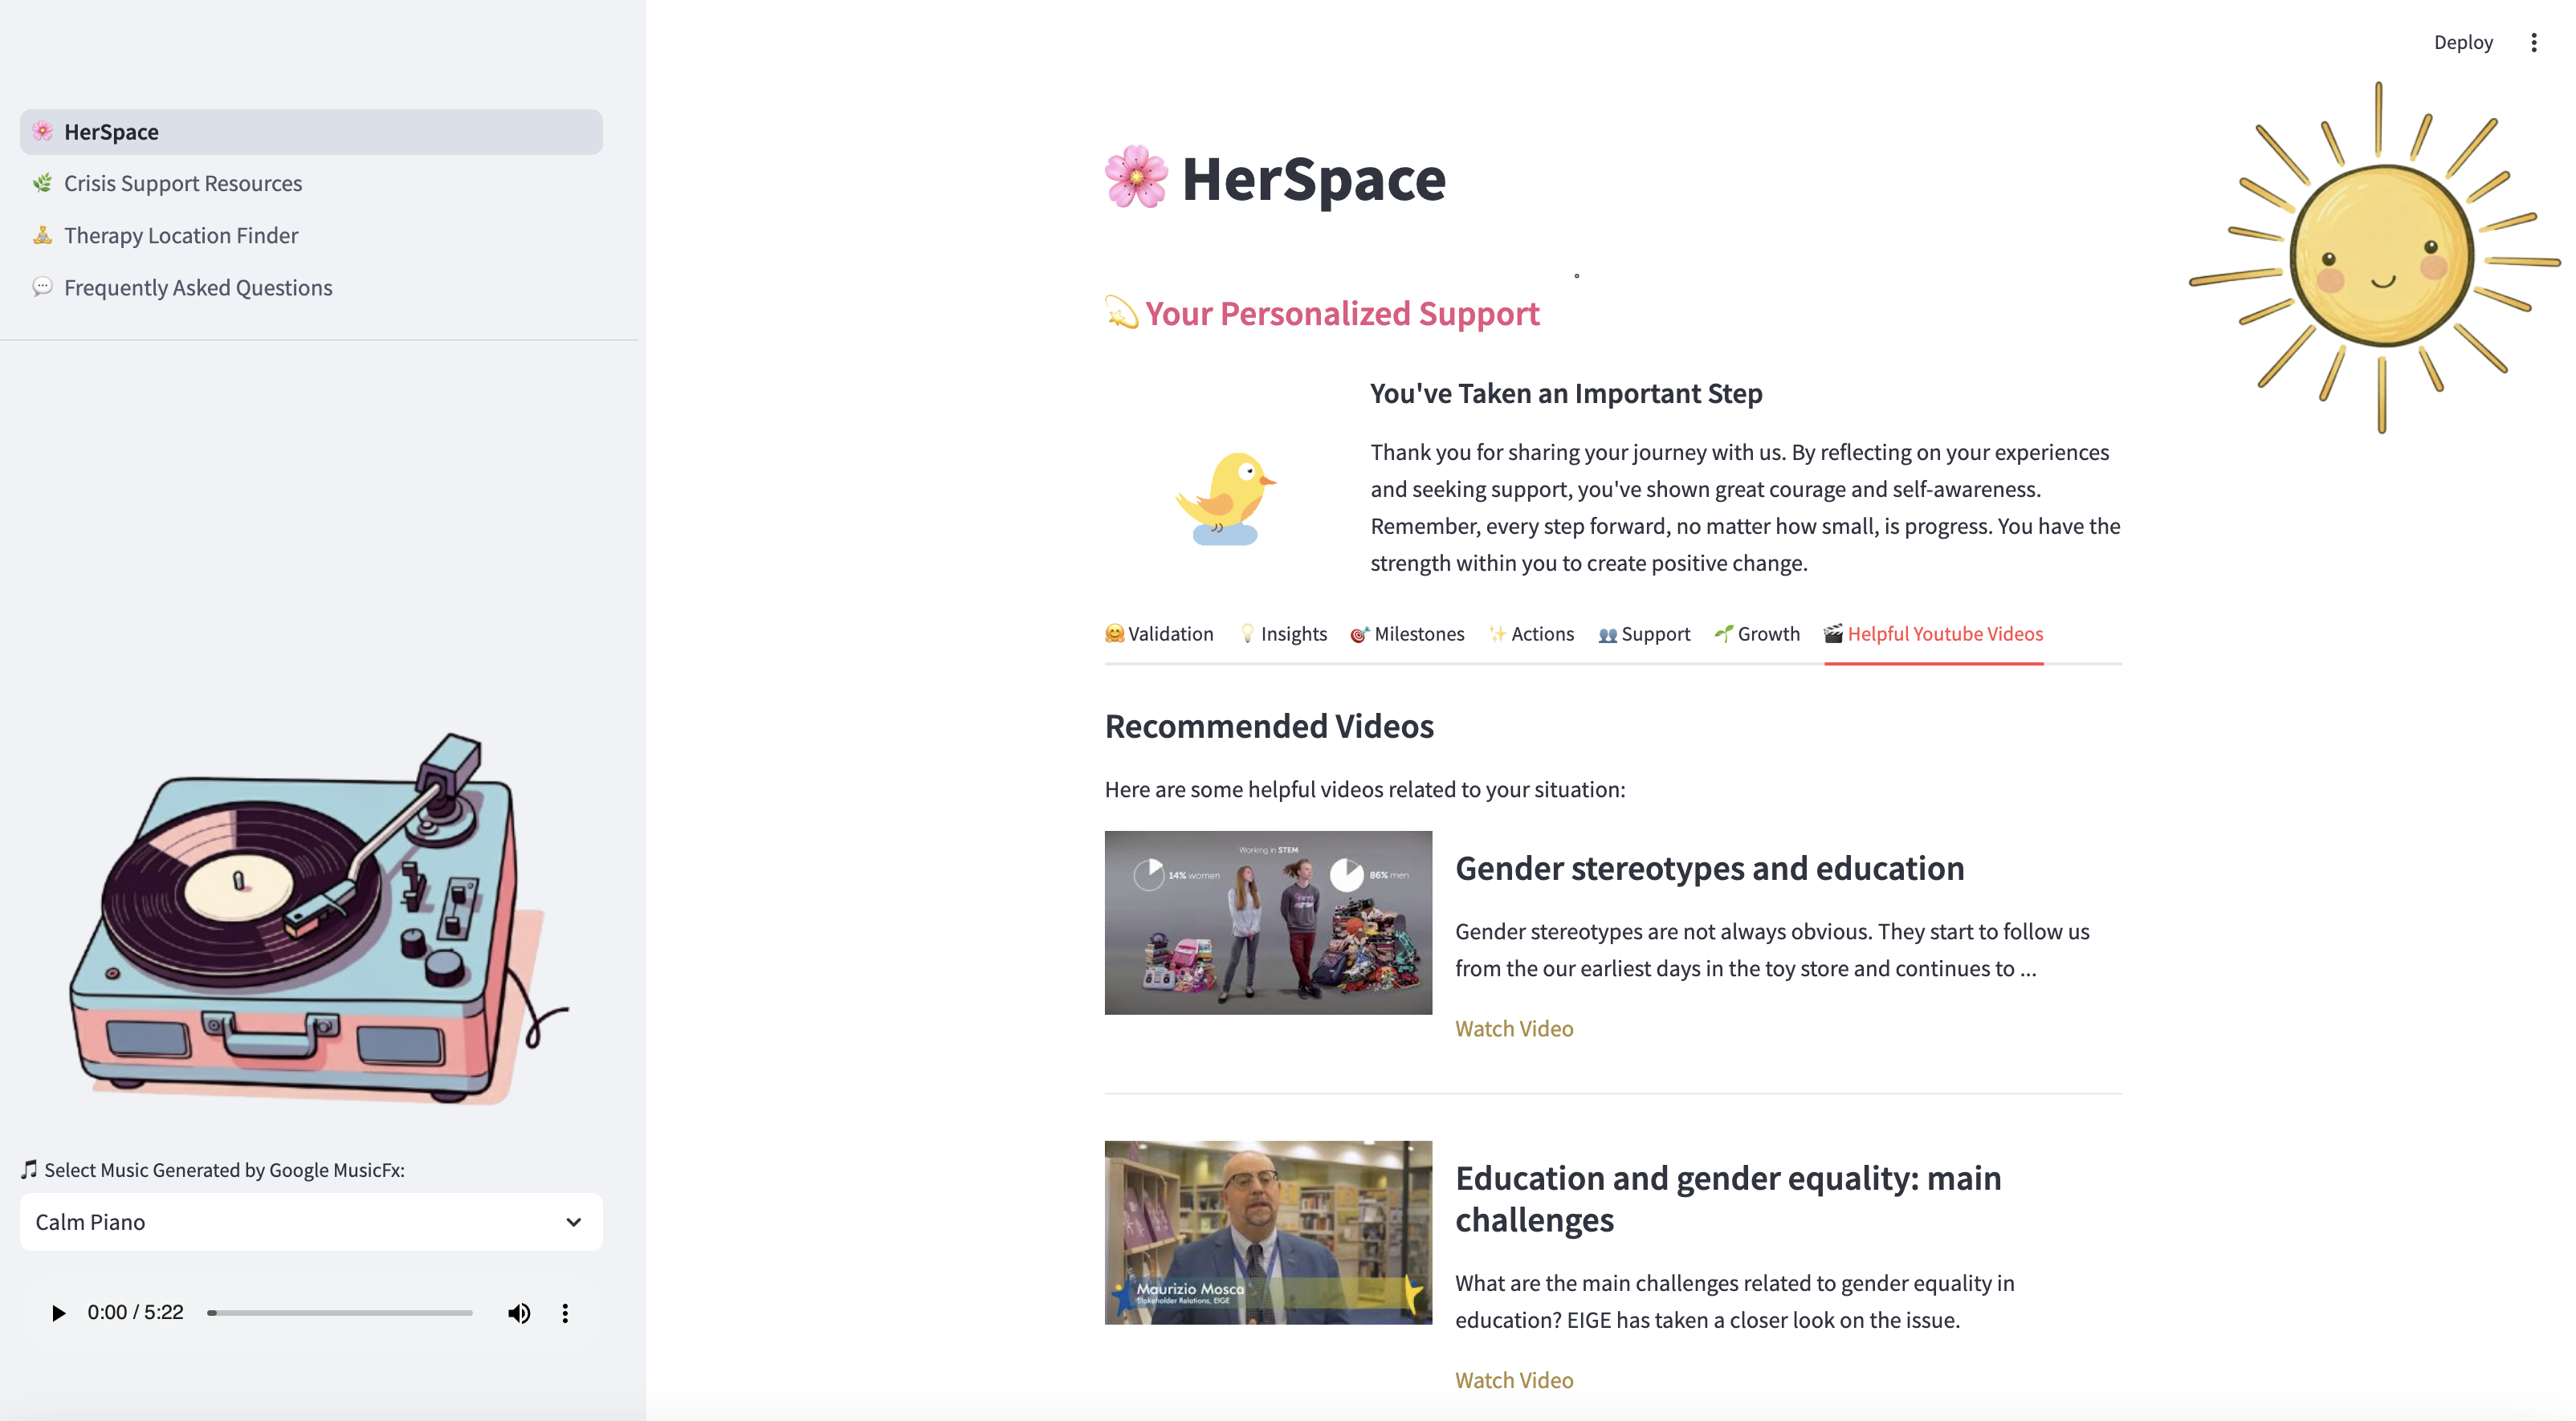
Task: Click Watch Video for Gender stereotypes
Action: (x=1513, y=1029)
